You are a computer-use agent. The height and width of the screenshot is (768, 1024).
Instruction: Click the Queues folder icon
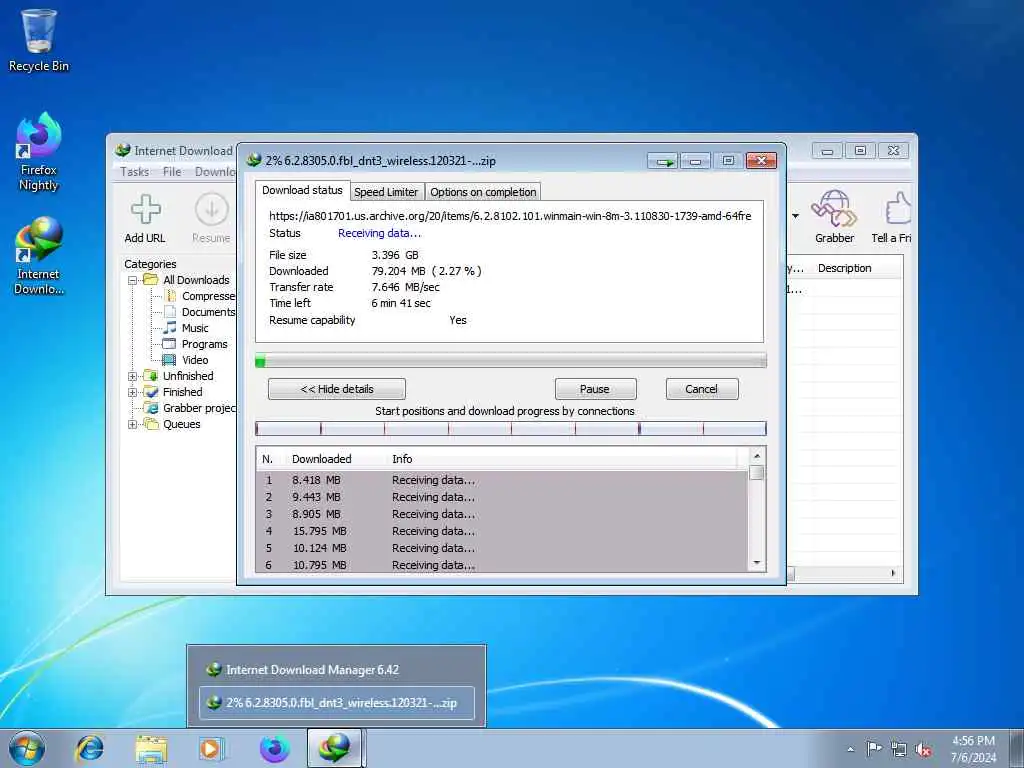151,424
